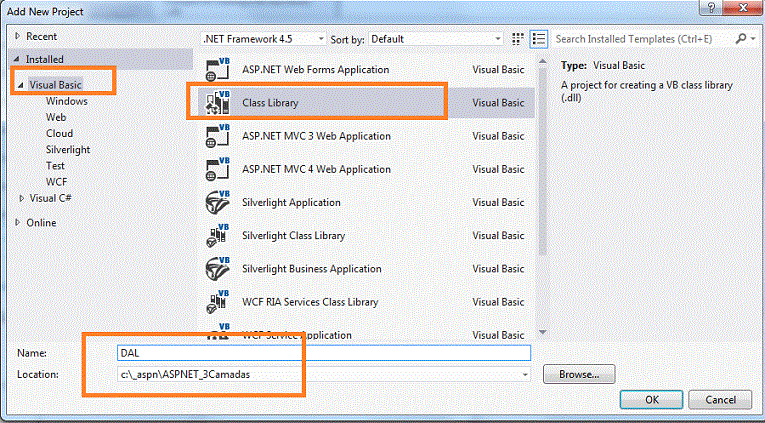The image size is (765, 423).
Task: Select the ASP.NET Web Forms Application text
Action: (x=316, y=70)
